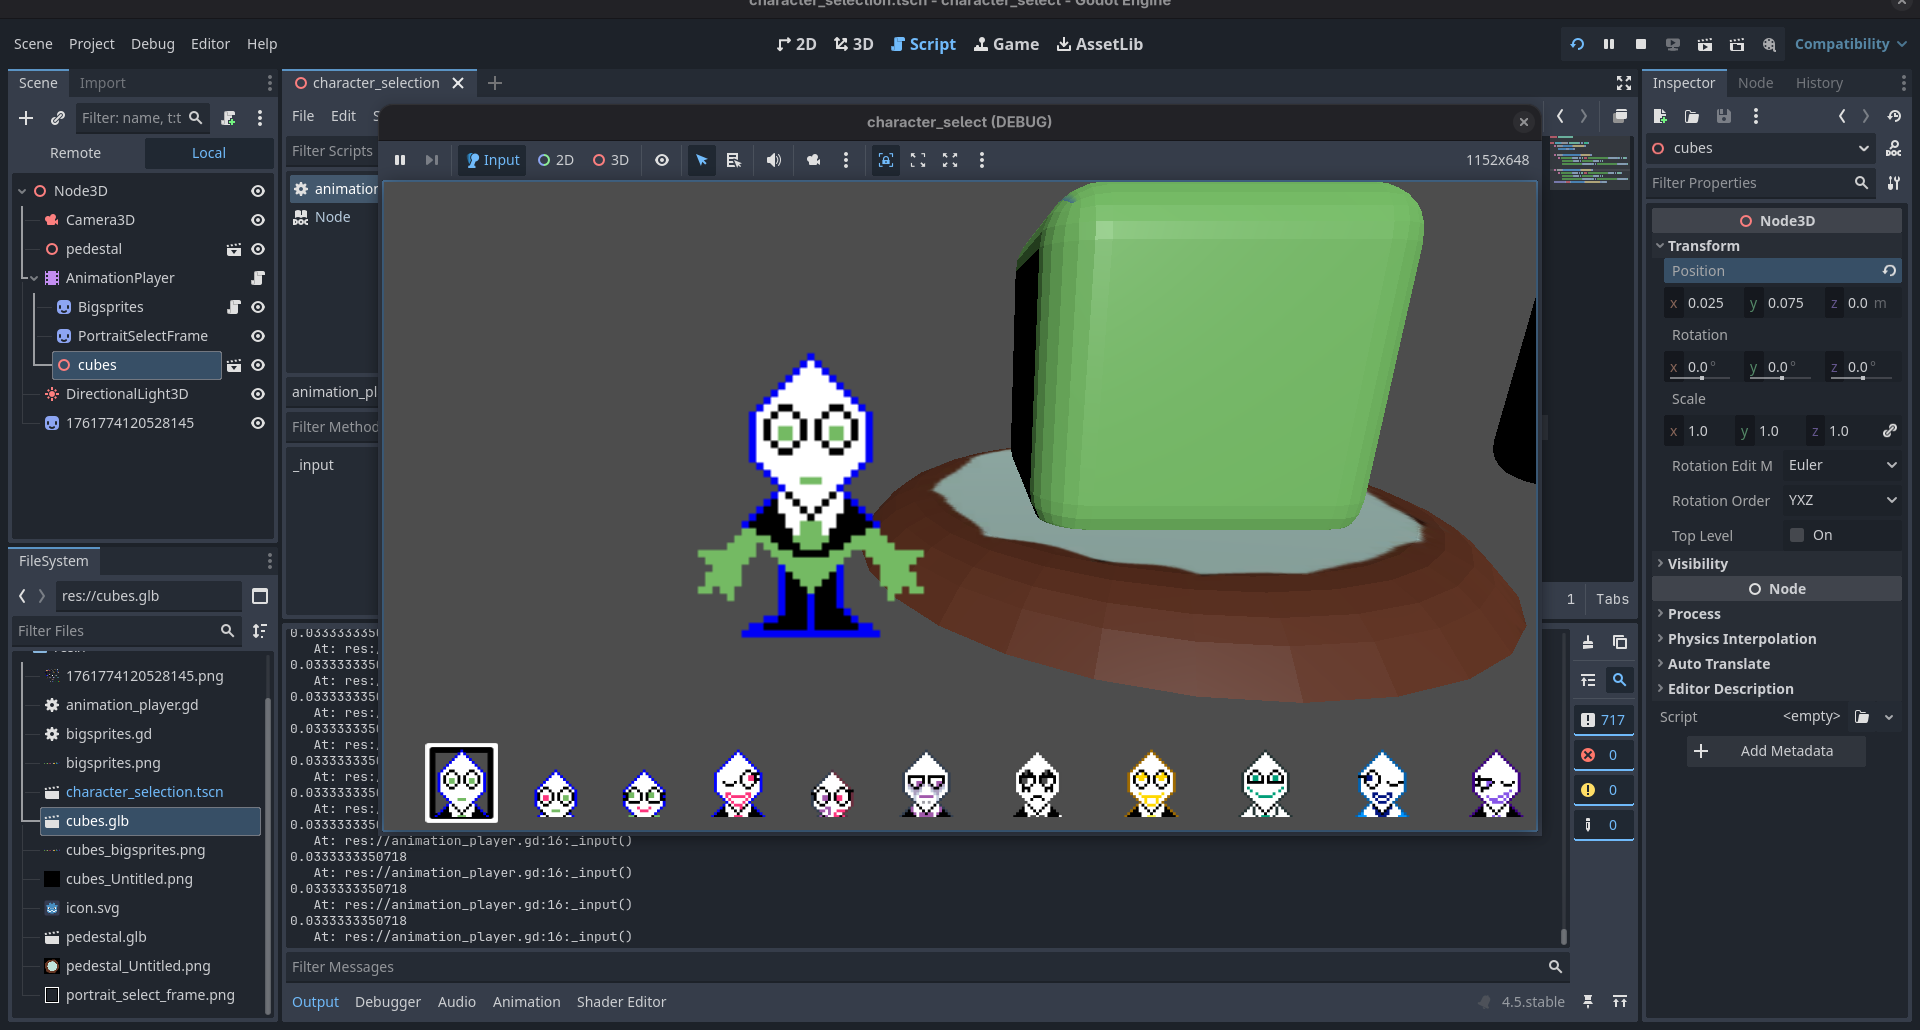Pause the running project in top toolbar
This screenshot has height=1030, width=1920.
[1609, 44]
